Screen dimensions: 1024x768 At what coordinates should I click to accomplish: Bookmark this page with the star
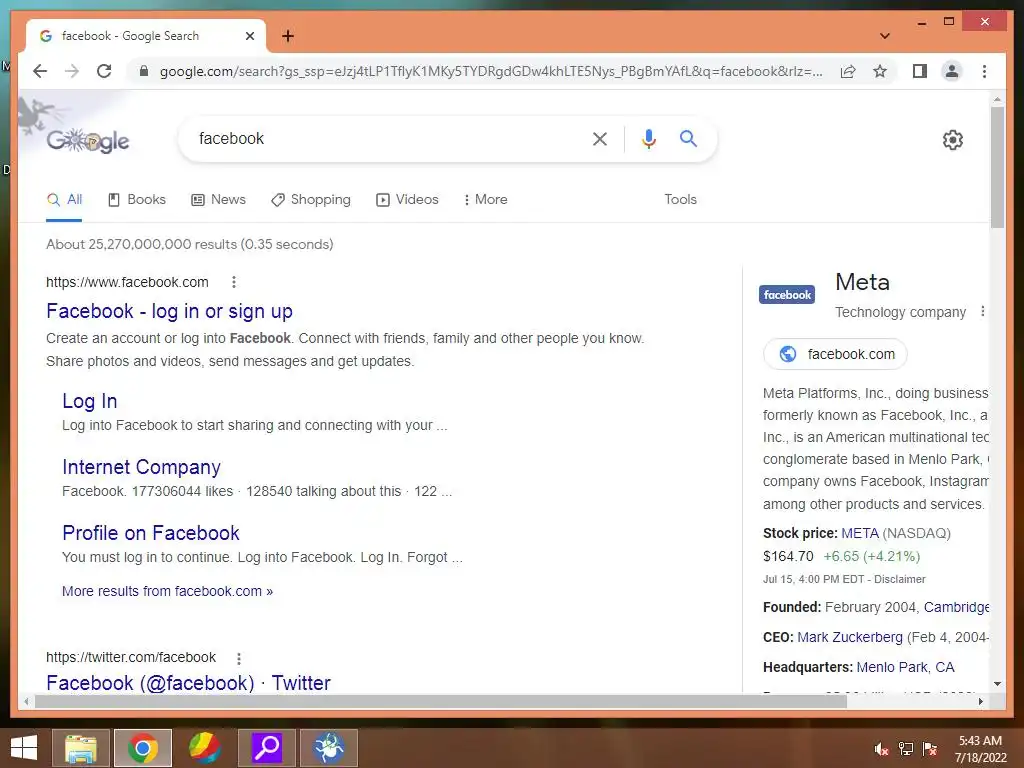click(x=880, y=71)
